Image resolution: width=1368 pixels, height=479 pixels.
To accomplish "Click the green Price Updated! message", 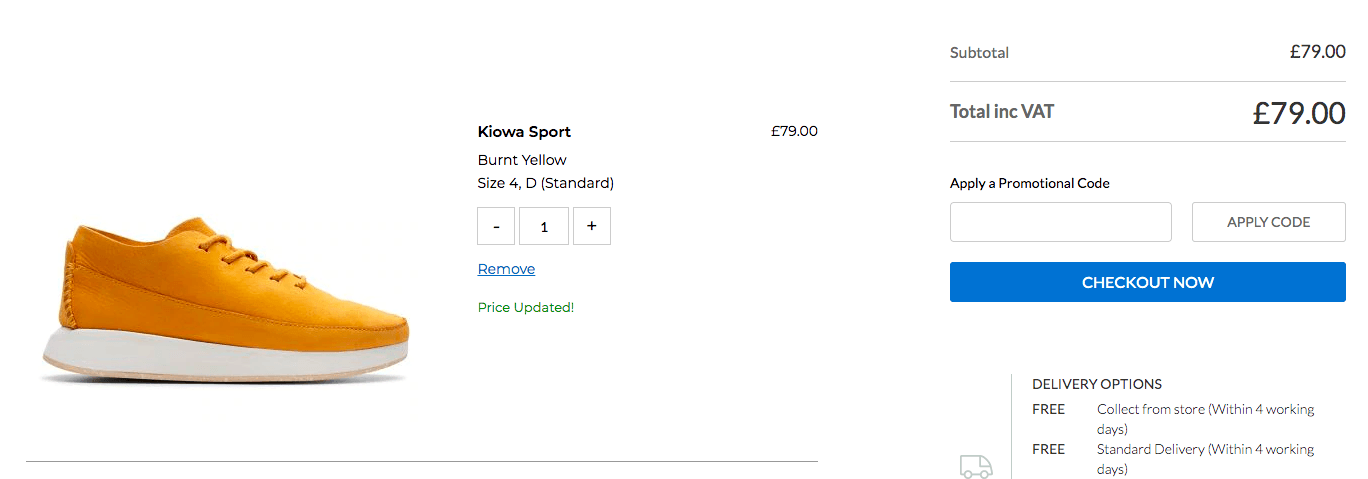I will pos(526,308).
